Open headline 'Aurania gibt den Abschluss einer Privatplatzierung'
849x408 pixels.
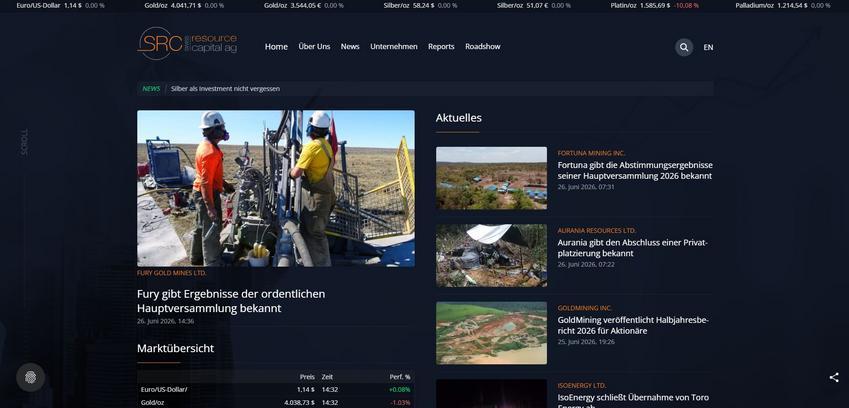pyautogui.click(x=632, y=248)
